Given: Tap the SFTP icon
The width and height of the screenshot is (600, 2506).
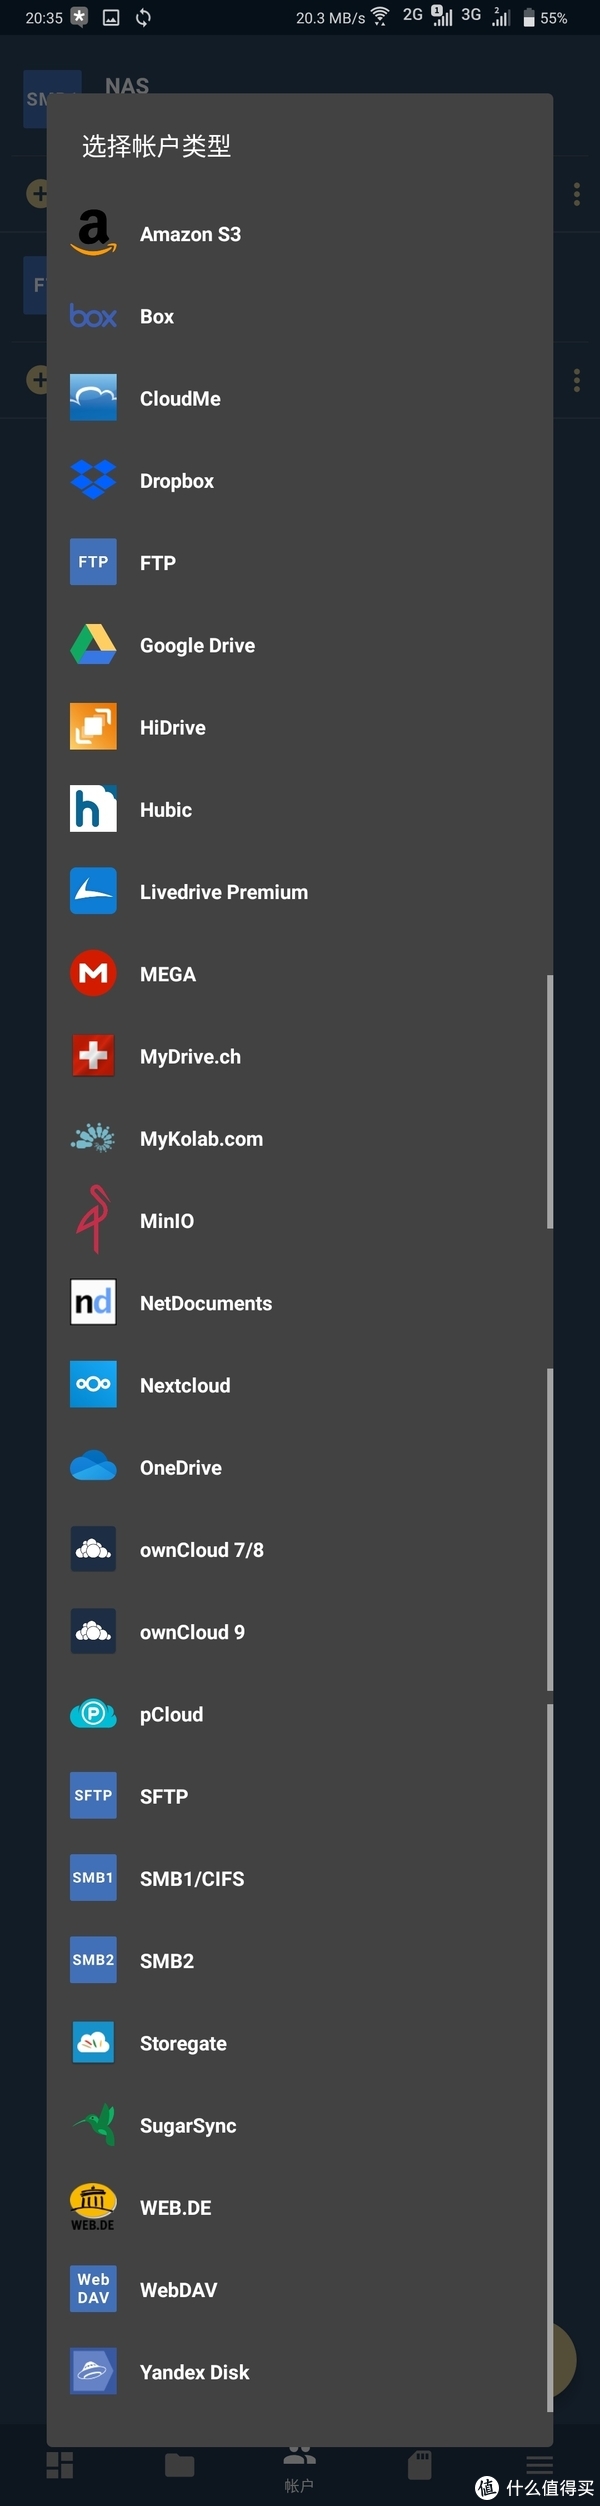Looking at the screenshot, I should click(x=93, y=1796).
